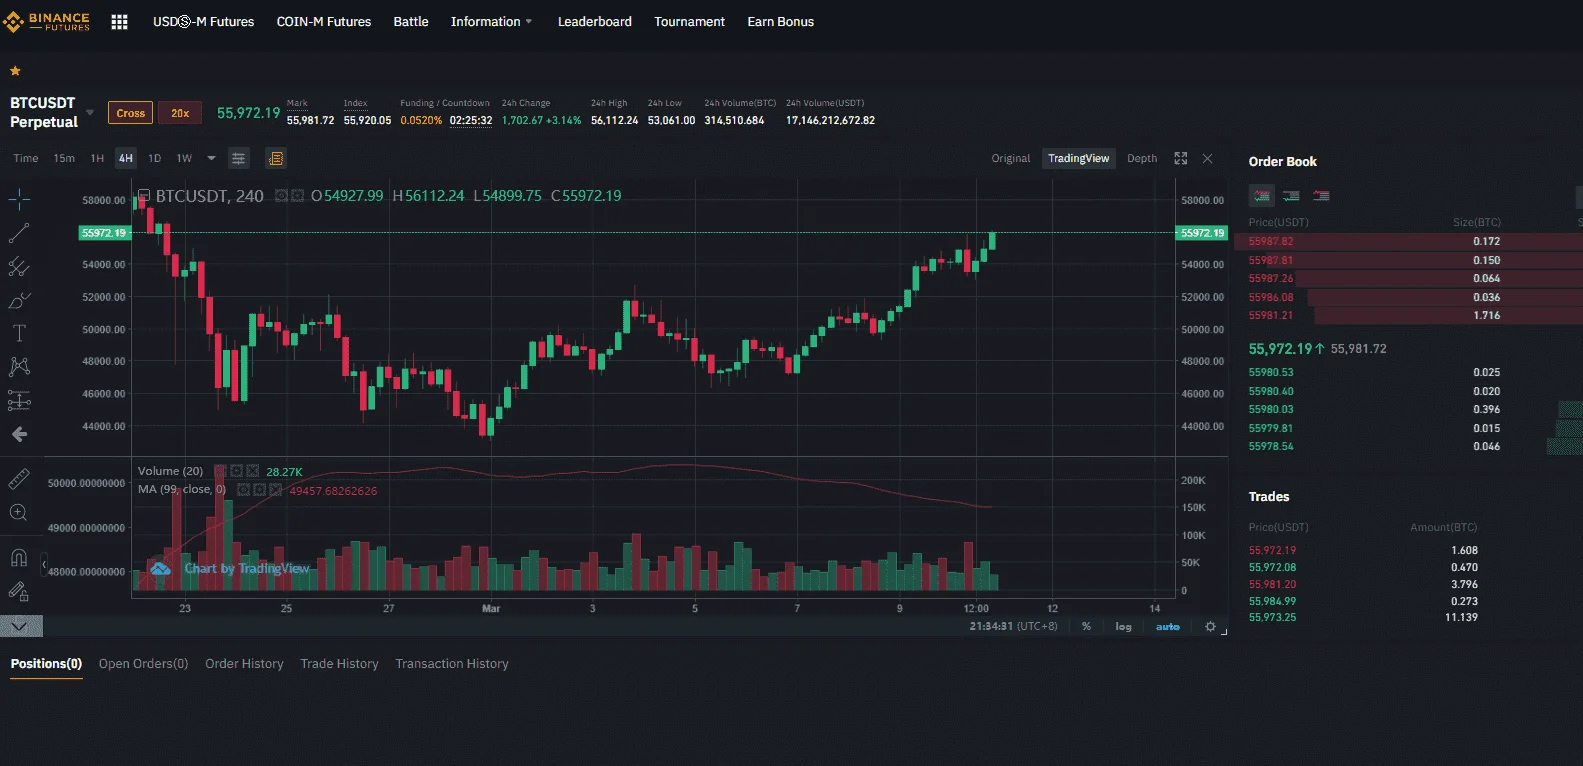1583x766 pixels.
Task: Click bid price 55980.53 in order book
Action: [x=1271, y=372]
